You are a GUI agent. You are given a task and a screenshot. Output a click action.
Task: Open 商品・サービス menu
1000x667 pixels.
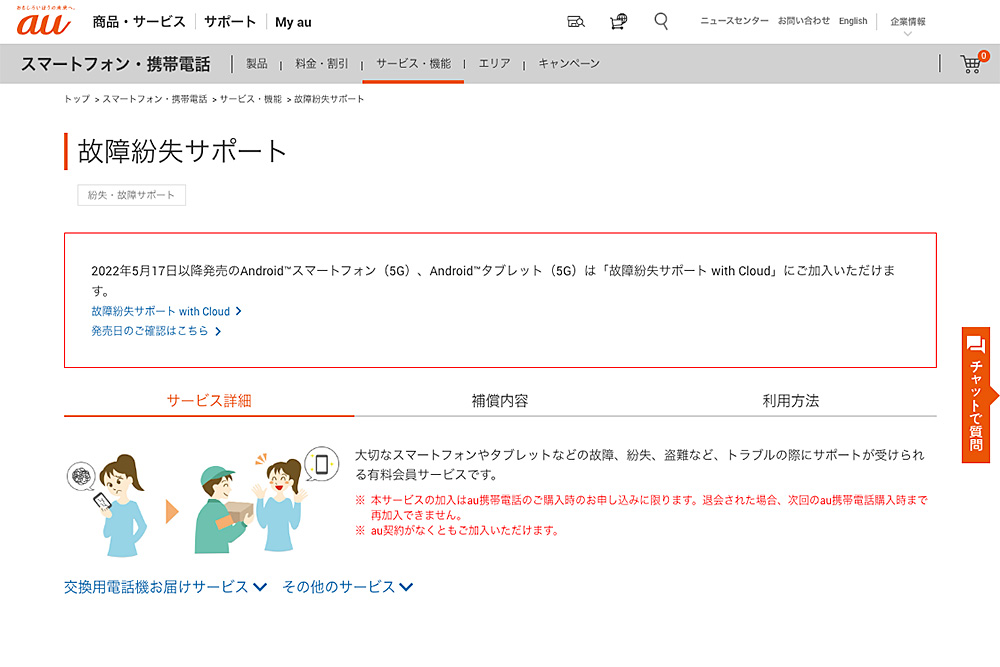tap(139, 22)
